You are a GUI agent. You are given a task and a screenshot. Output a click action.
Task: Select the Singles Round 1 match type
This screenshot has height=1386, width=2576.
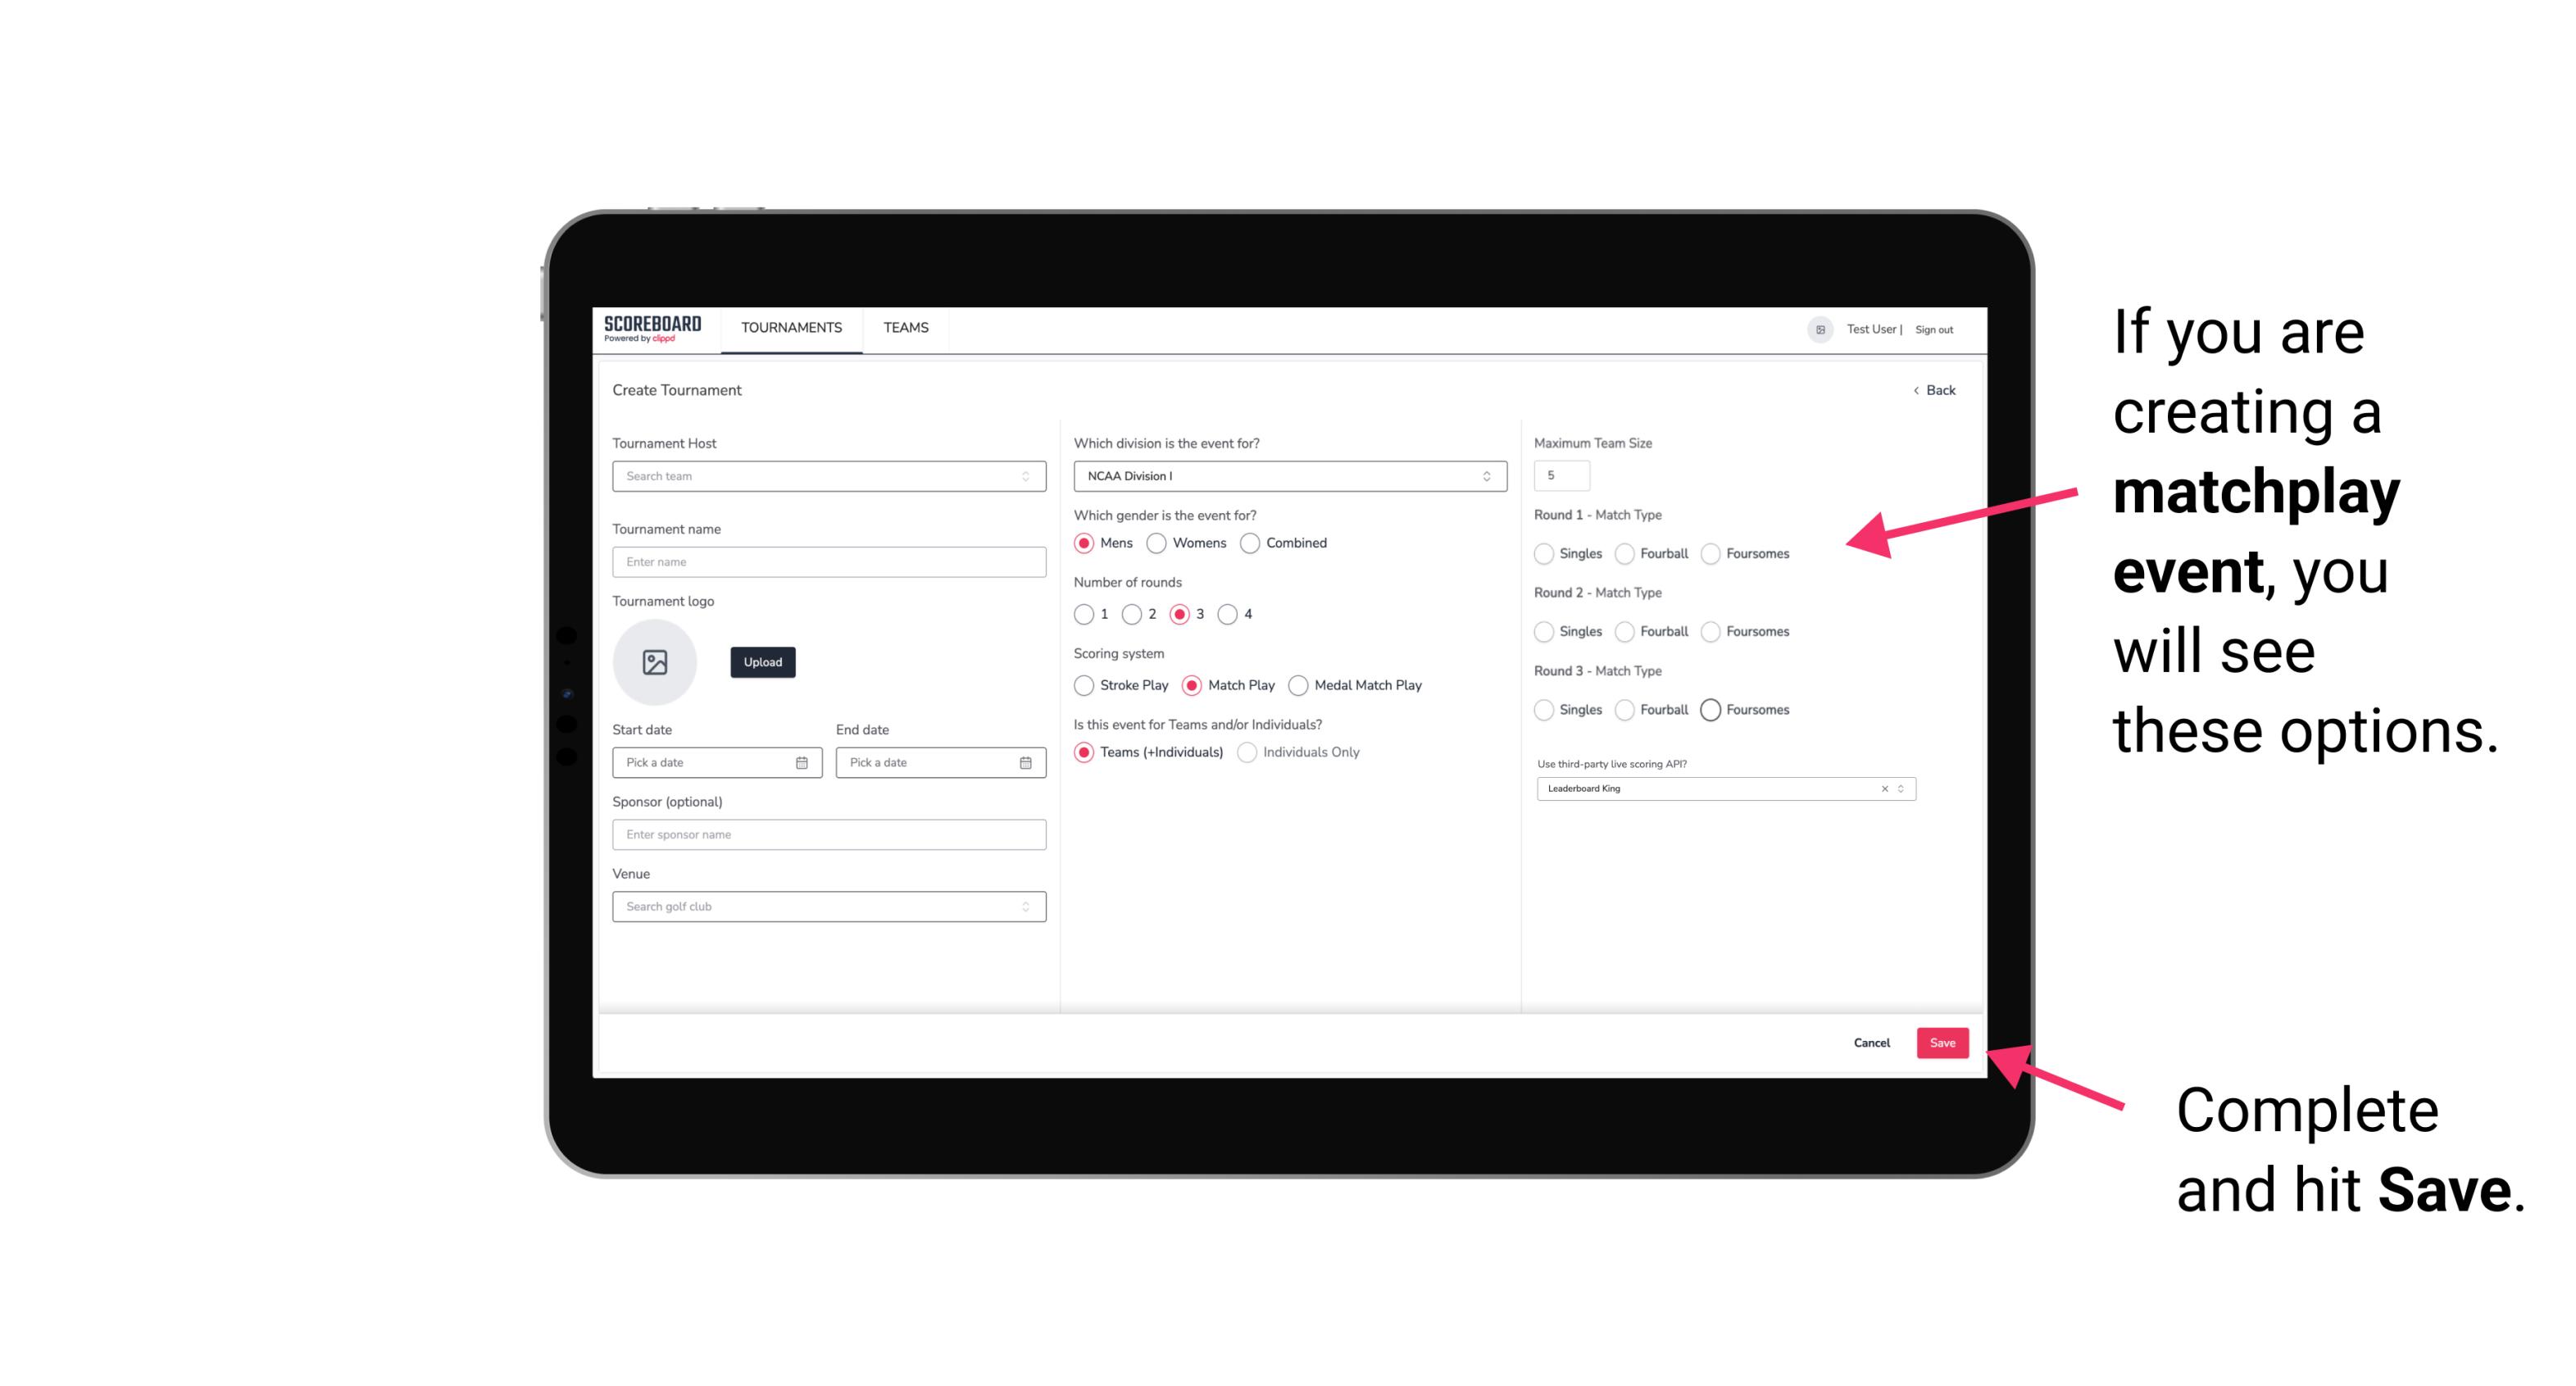(1544, 553)
